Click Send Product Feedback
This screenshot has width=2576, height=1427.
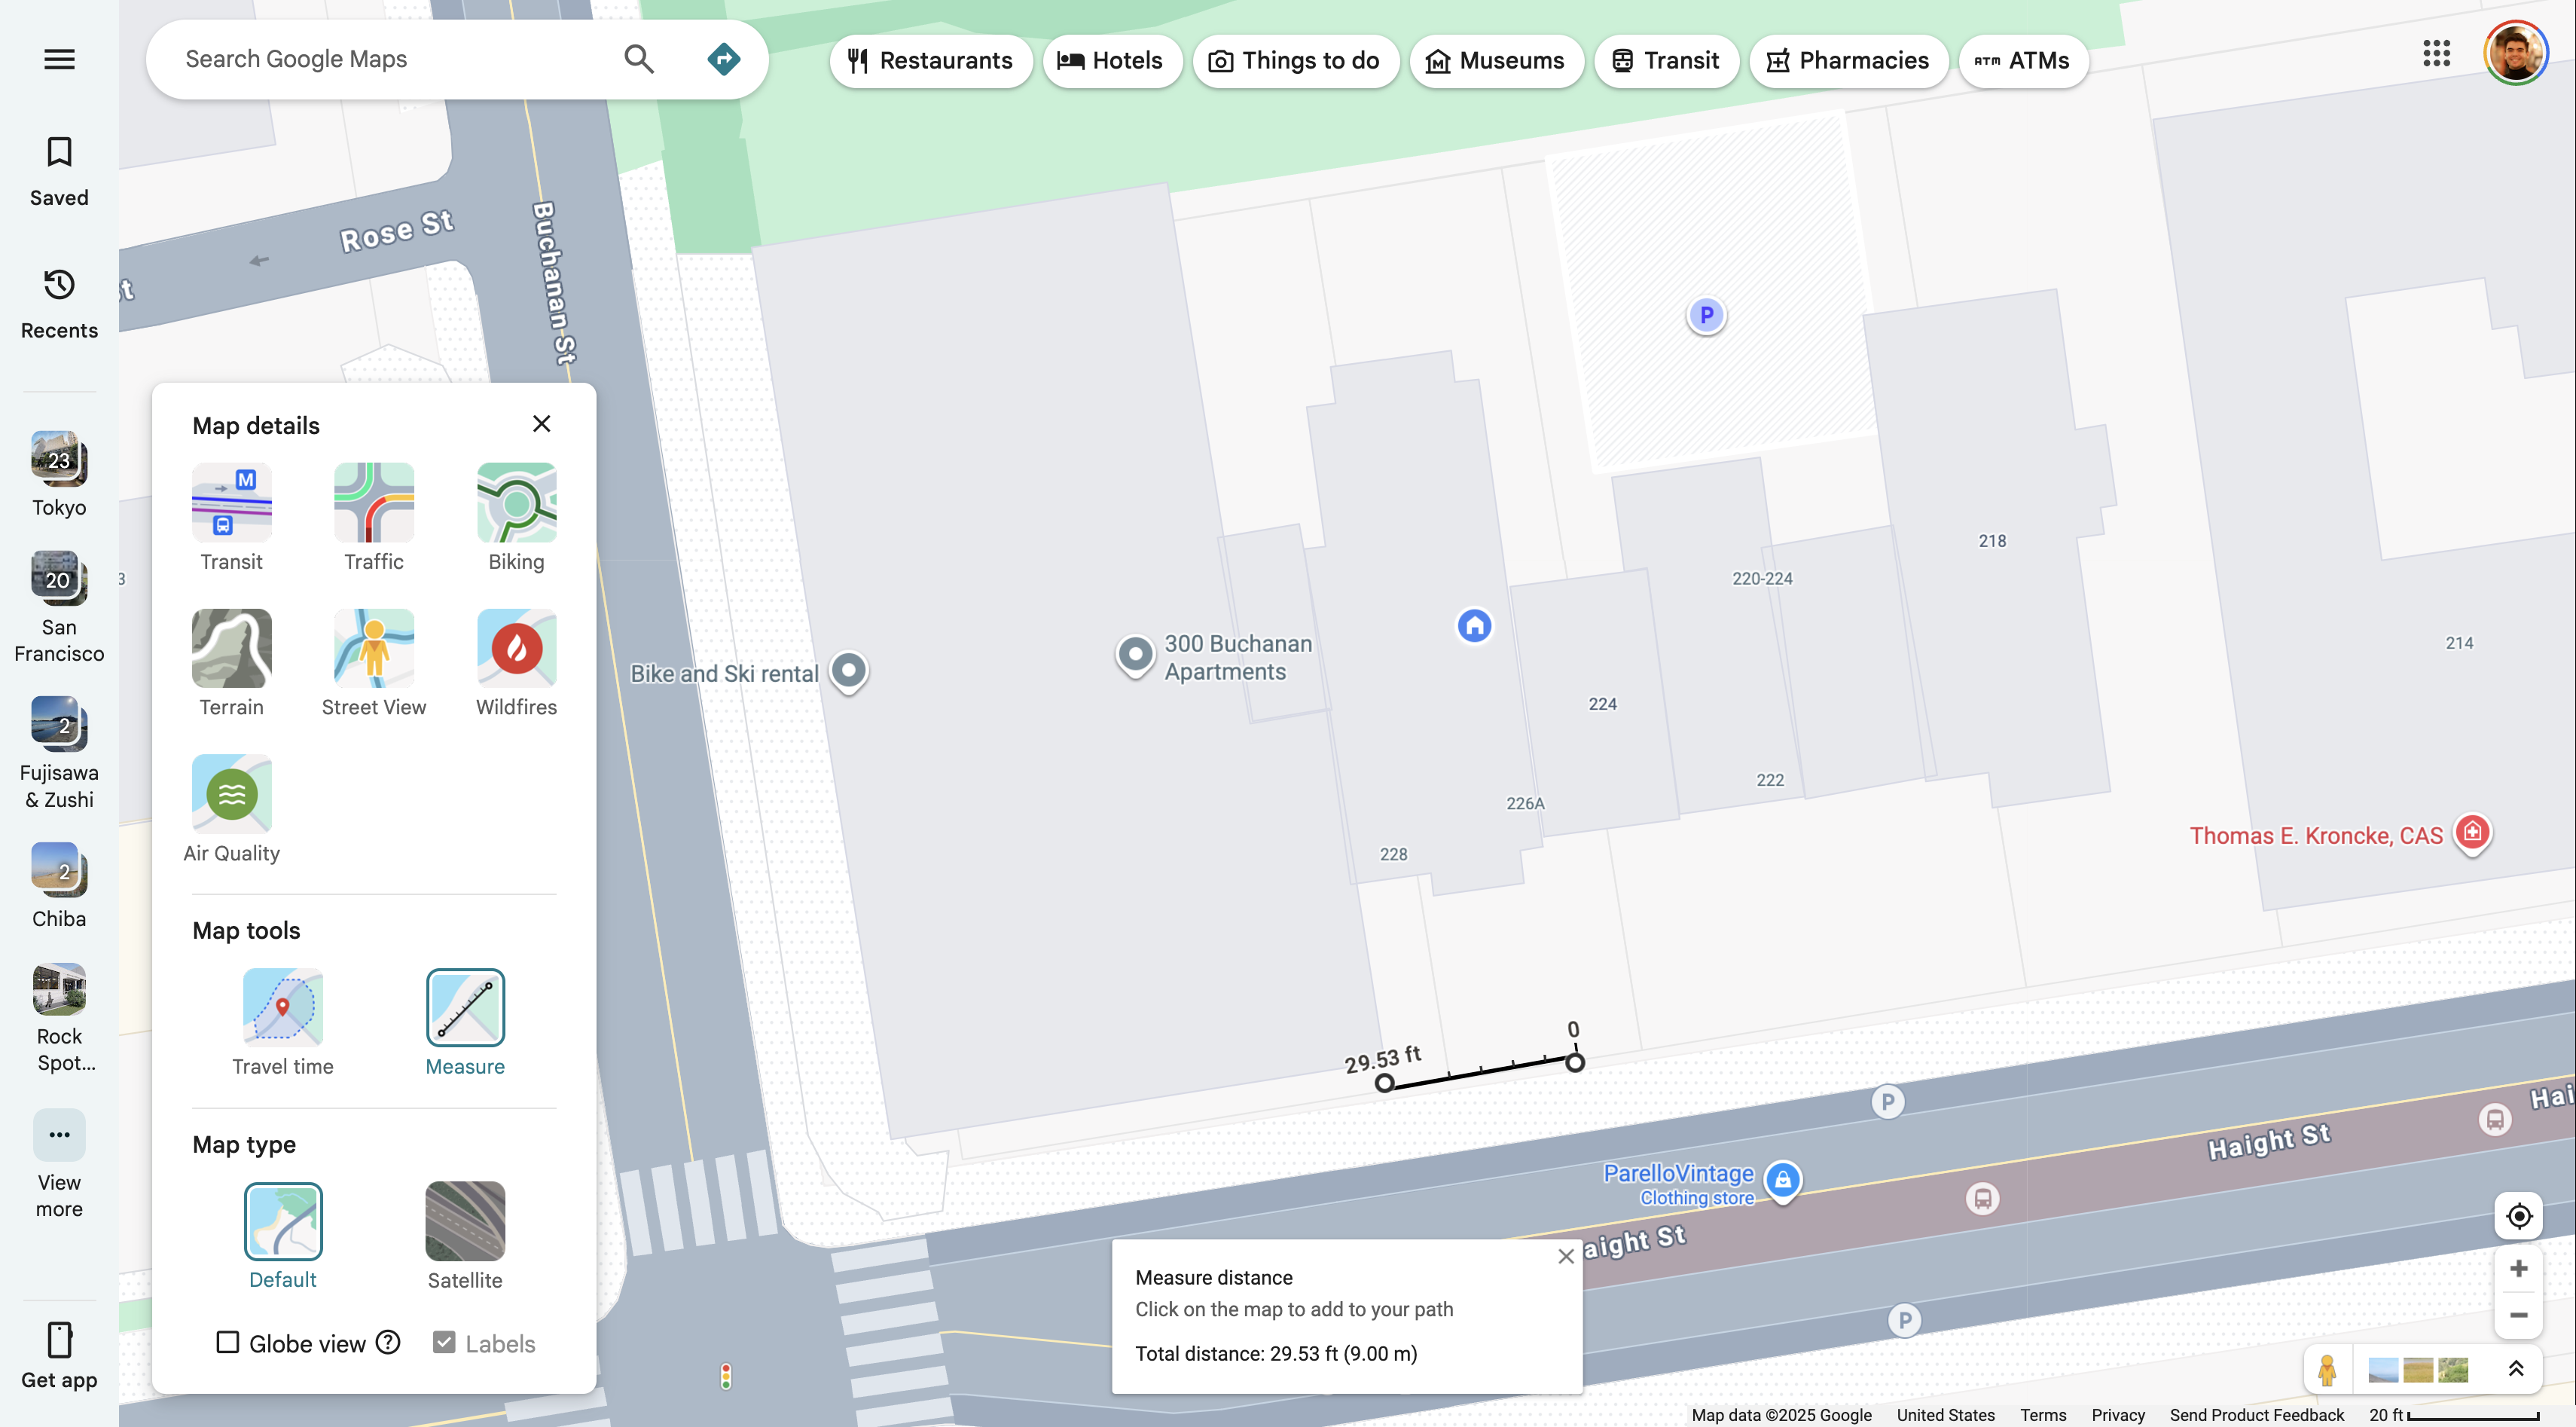pos(2256,1414)
